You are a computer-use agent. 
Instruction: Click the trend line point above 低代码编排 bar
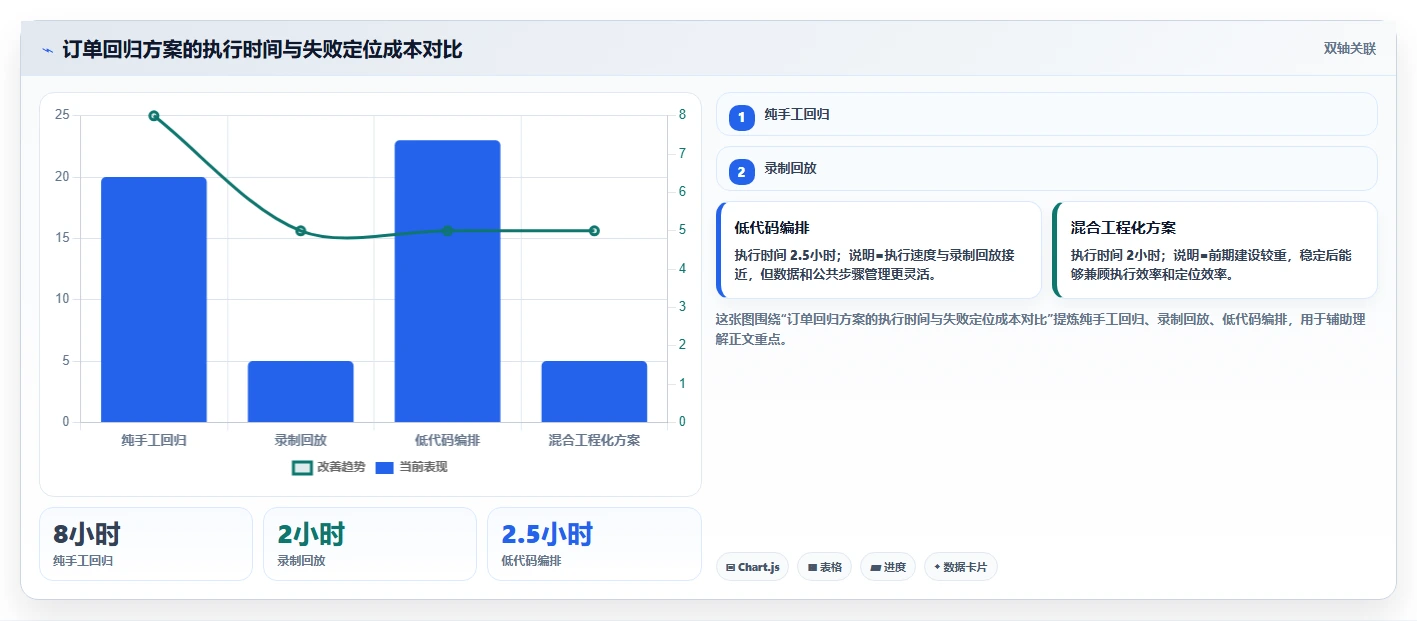447,231
